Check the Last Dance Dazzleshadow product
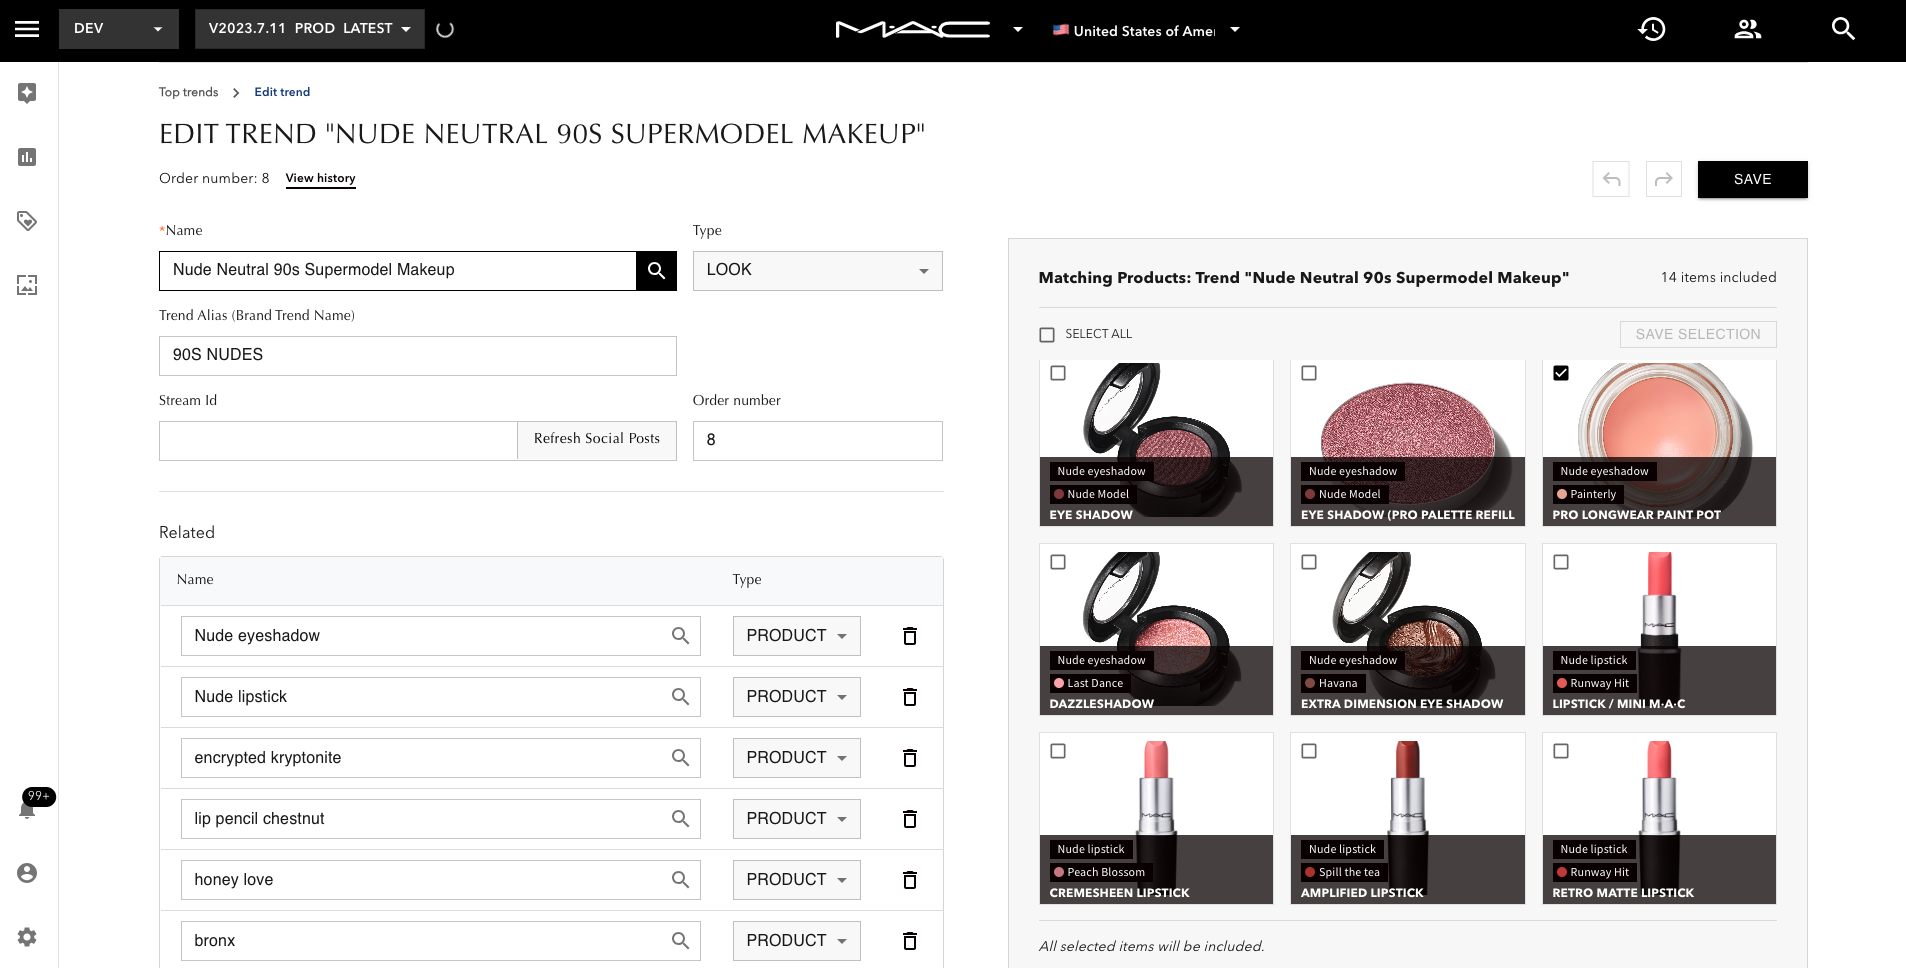Image resolution: width=1906 pixels, height=968 pixels. pos(1058,562)
